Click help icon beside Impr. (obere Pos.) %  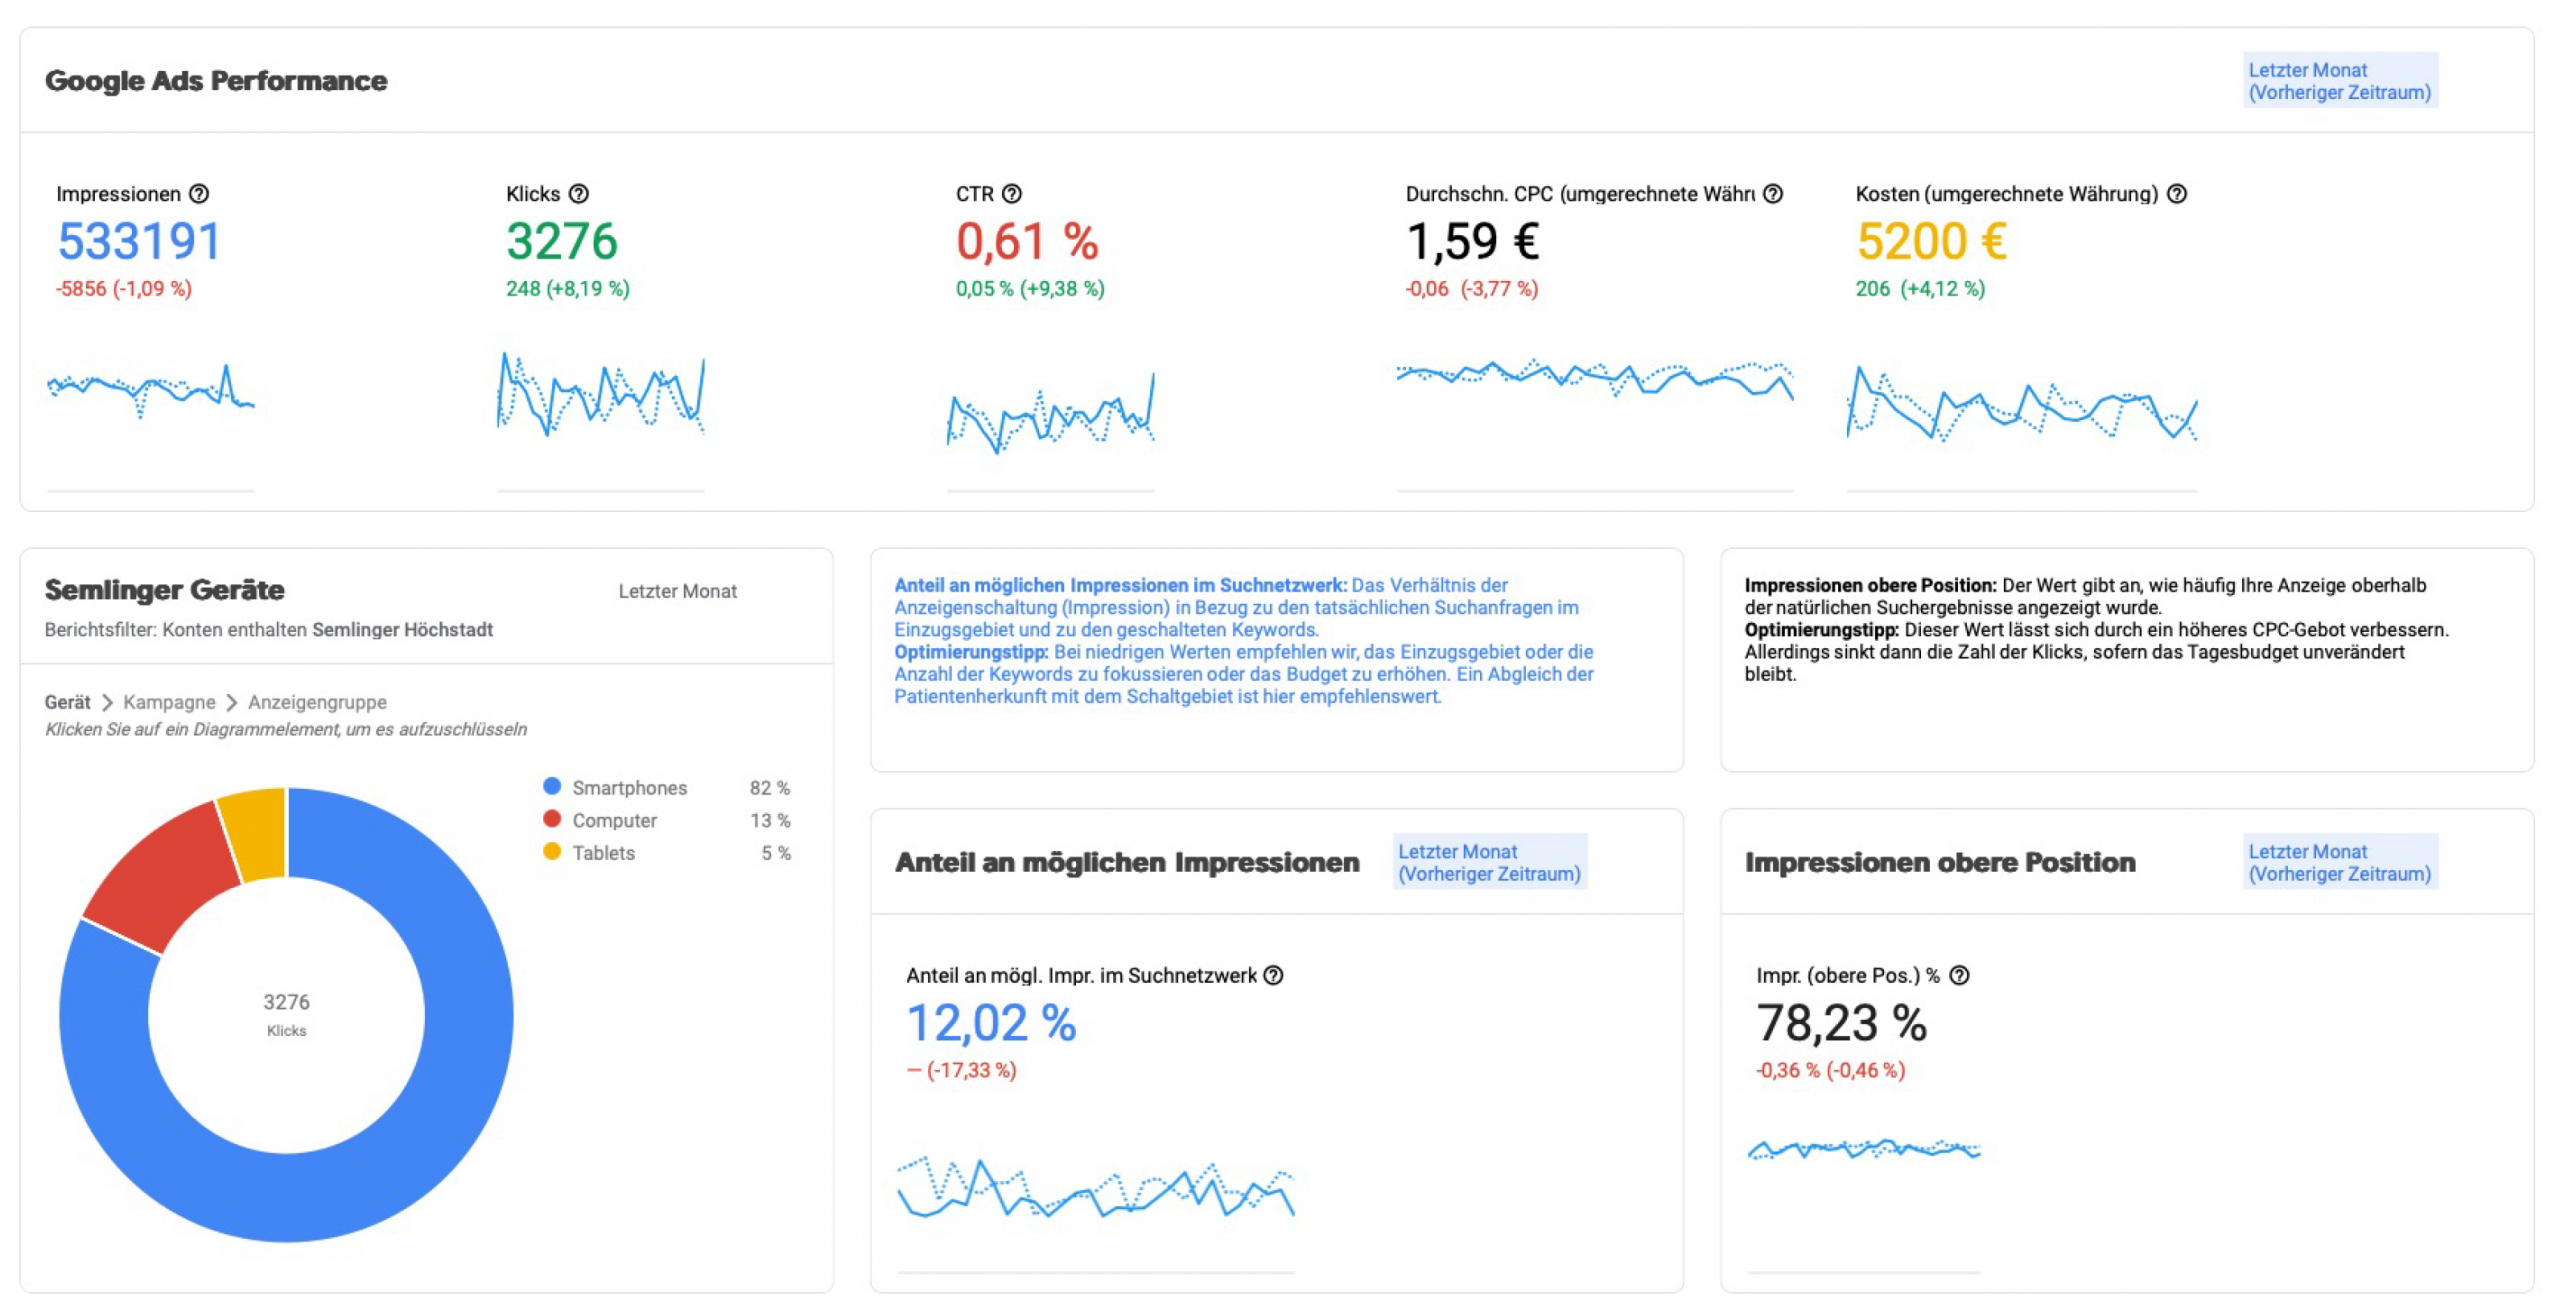coord(1960,976)
